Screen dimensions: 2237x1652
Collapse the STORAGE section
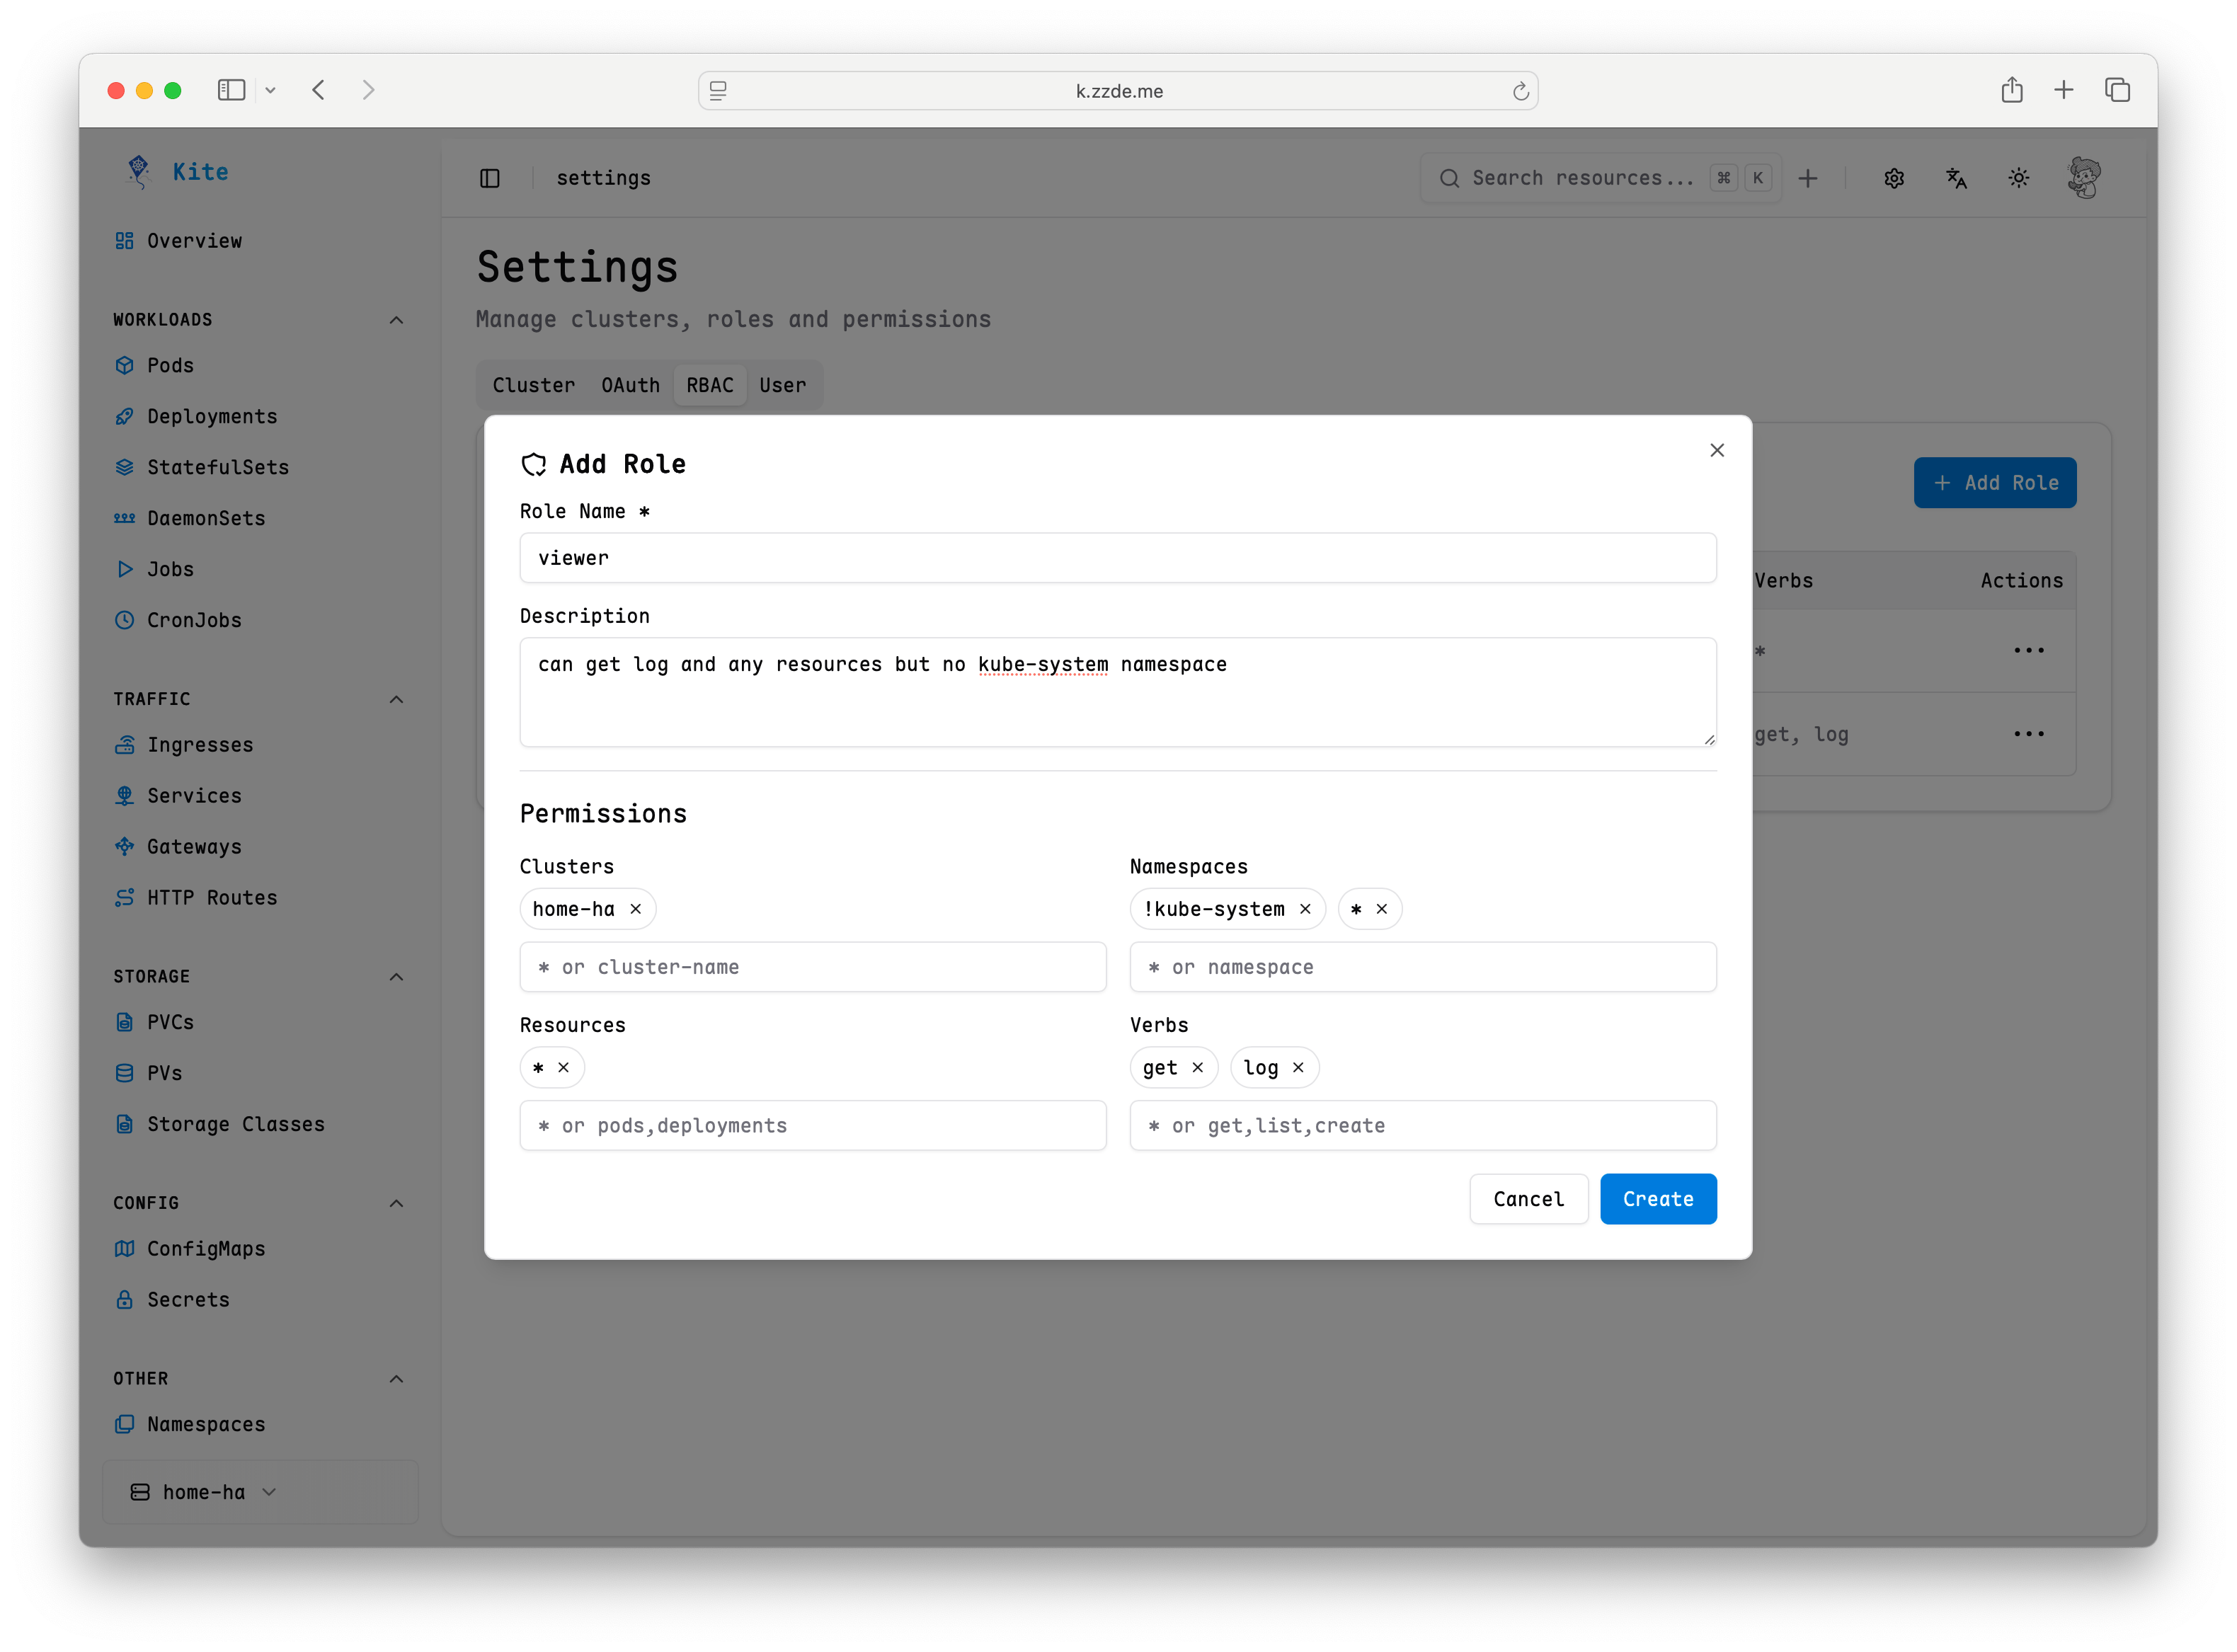pos(395,976)
